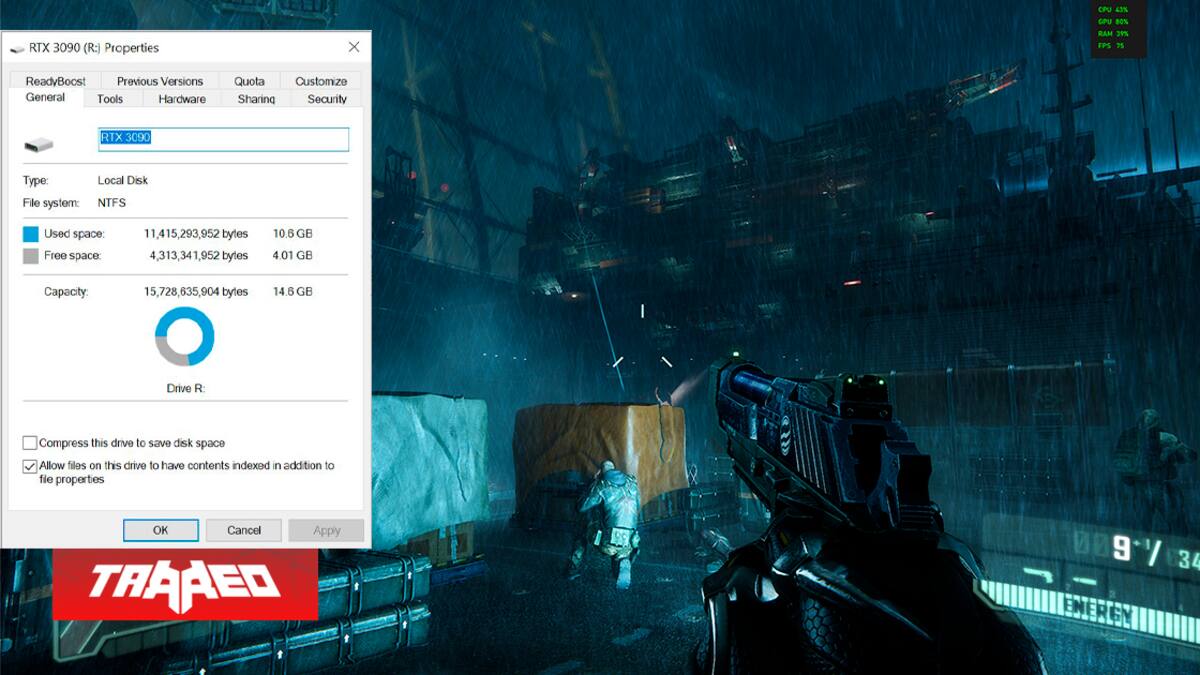Click the '15,728,635,904 bytes' capacity value
The image size is (1200, 675).
click(196, 292)
